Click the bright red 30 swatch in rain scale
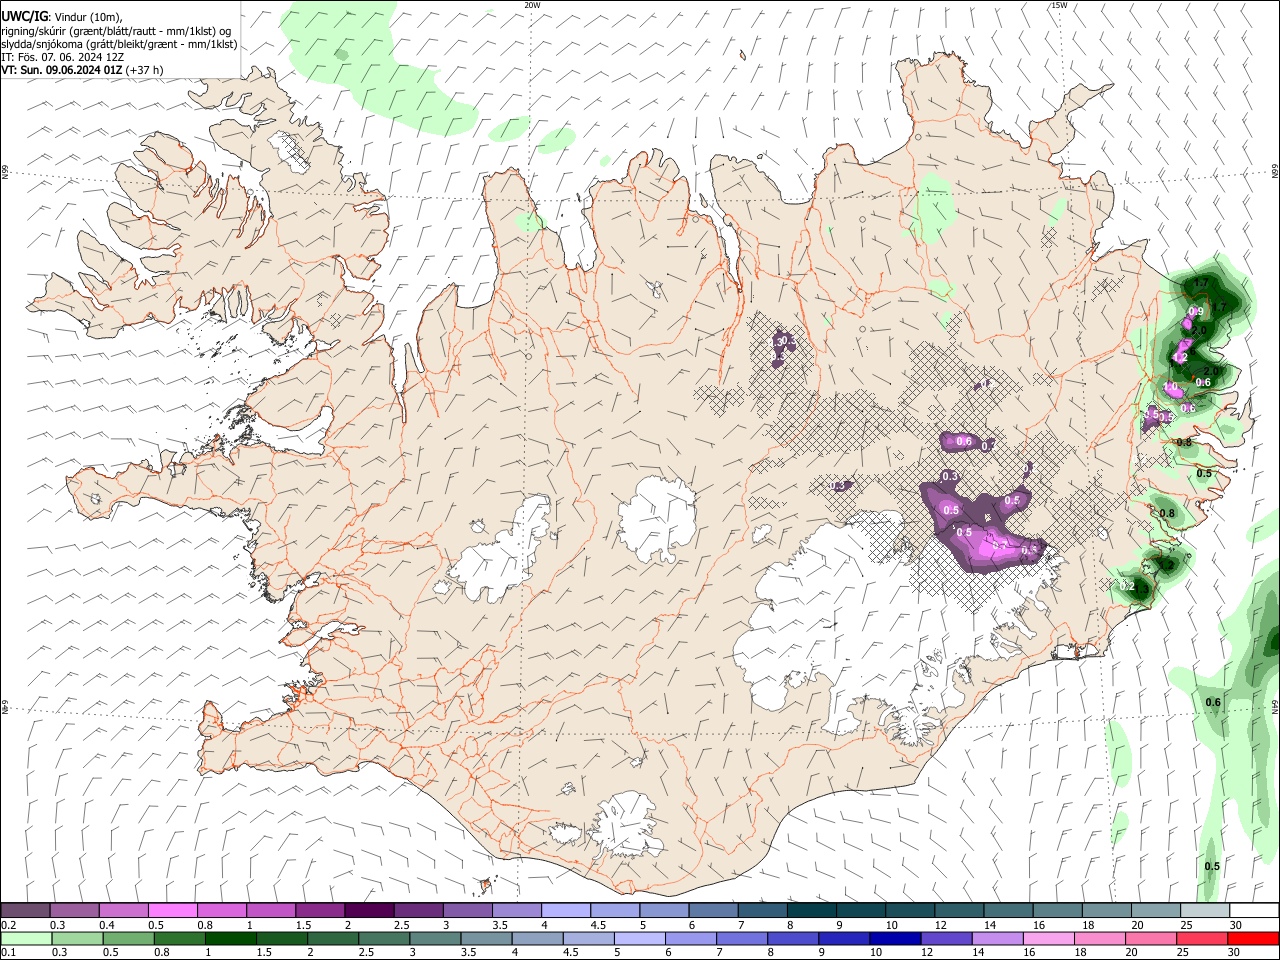1280x960 pixels. point(1253,938)
